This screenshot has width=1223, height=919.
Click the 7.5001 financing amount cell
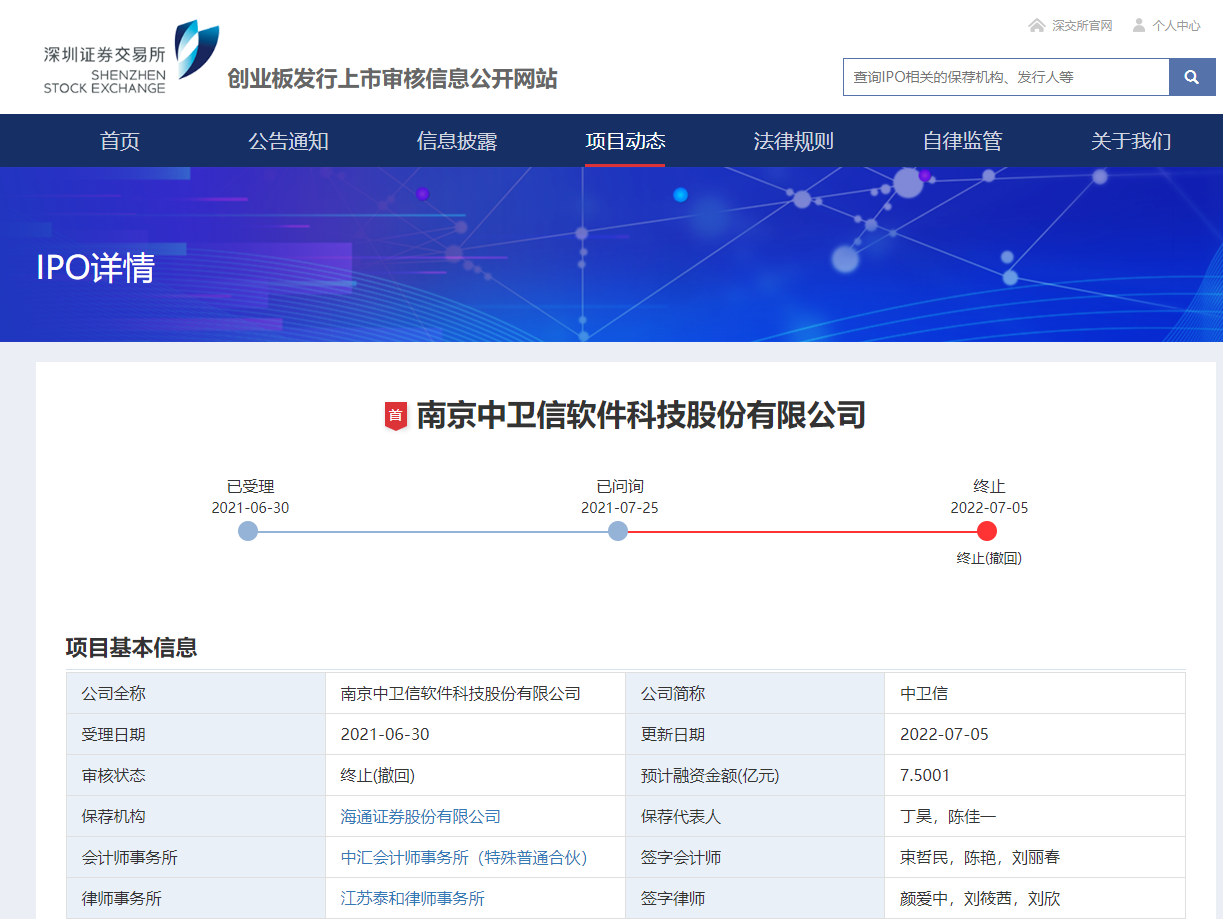(1034, 775)
